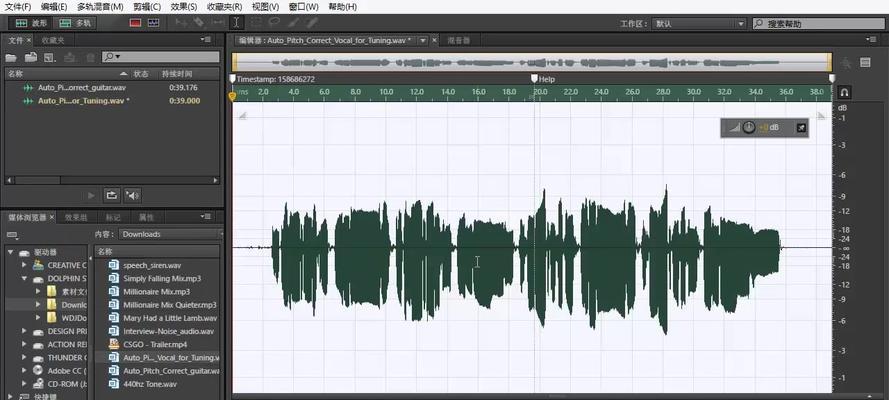This screenshot has width=889, height=400.
Task: Open the 帮助(H) menu
Action: pyautogui.click(x=342, y=7)
